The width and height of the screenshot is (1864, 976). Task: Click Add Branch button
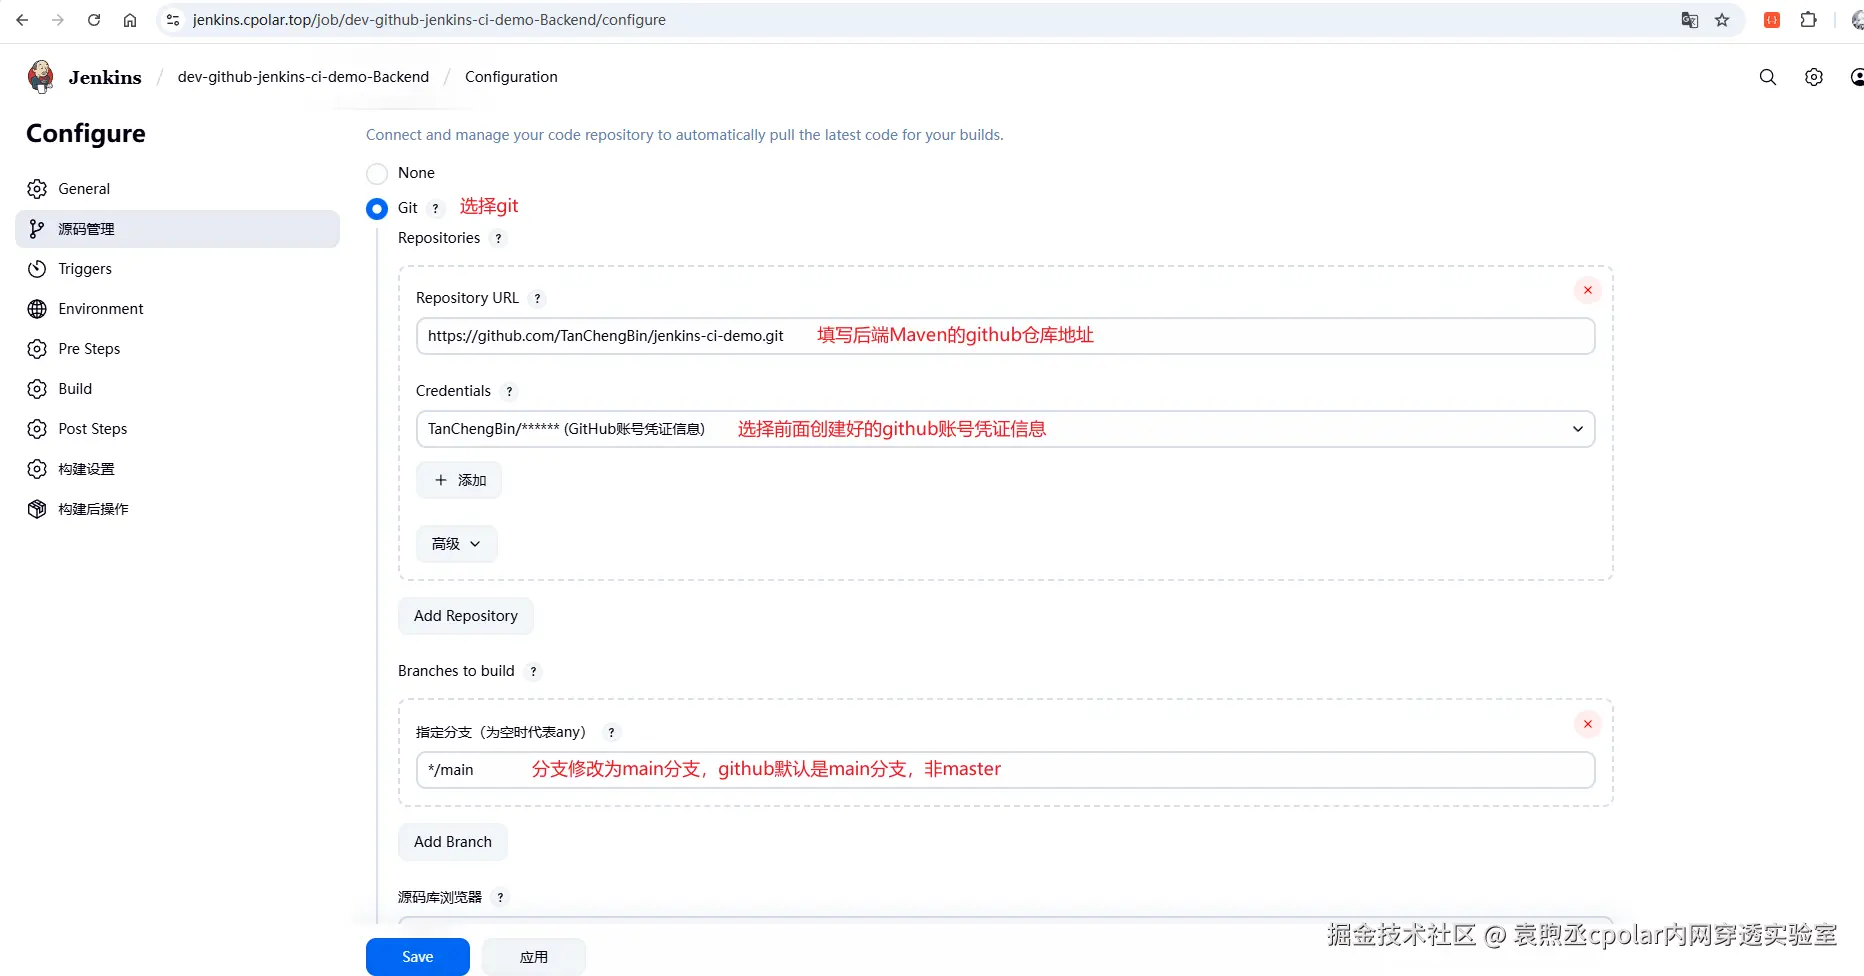tap(453, 842)
